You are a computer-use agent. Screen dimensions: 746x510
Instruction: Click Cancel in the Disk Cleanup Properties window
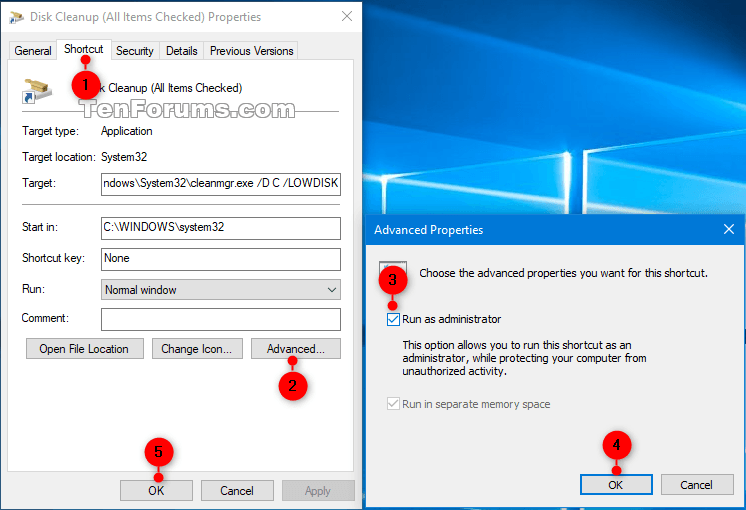click(237, 490)
